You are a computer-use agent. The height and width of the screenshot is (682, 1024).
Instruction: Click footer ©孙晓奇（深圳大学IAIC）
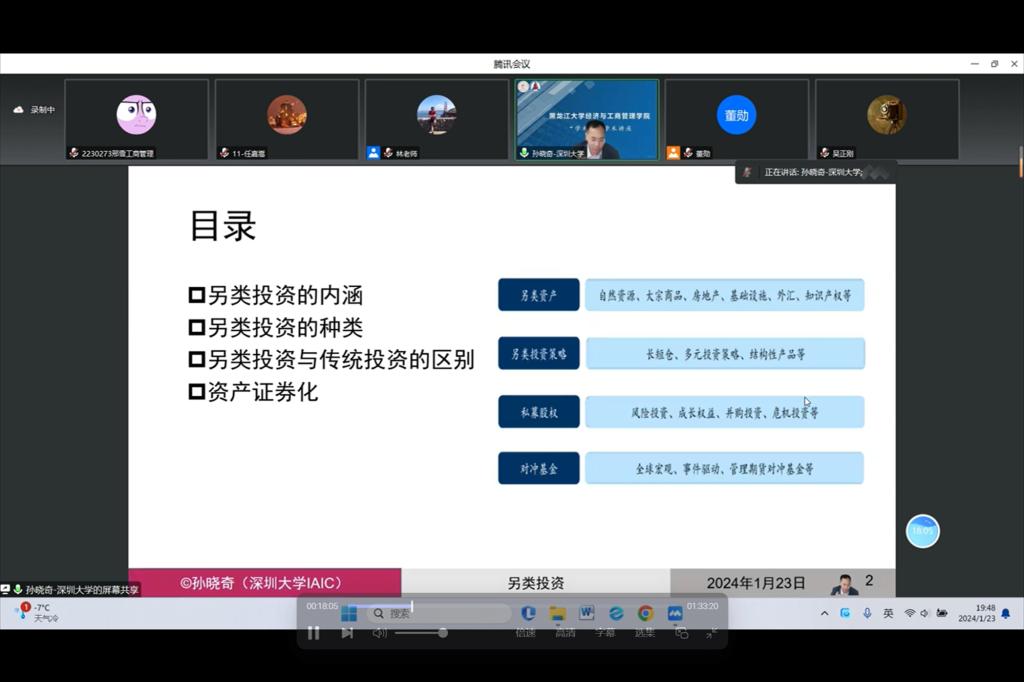(262, 583)
